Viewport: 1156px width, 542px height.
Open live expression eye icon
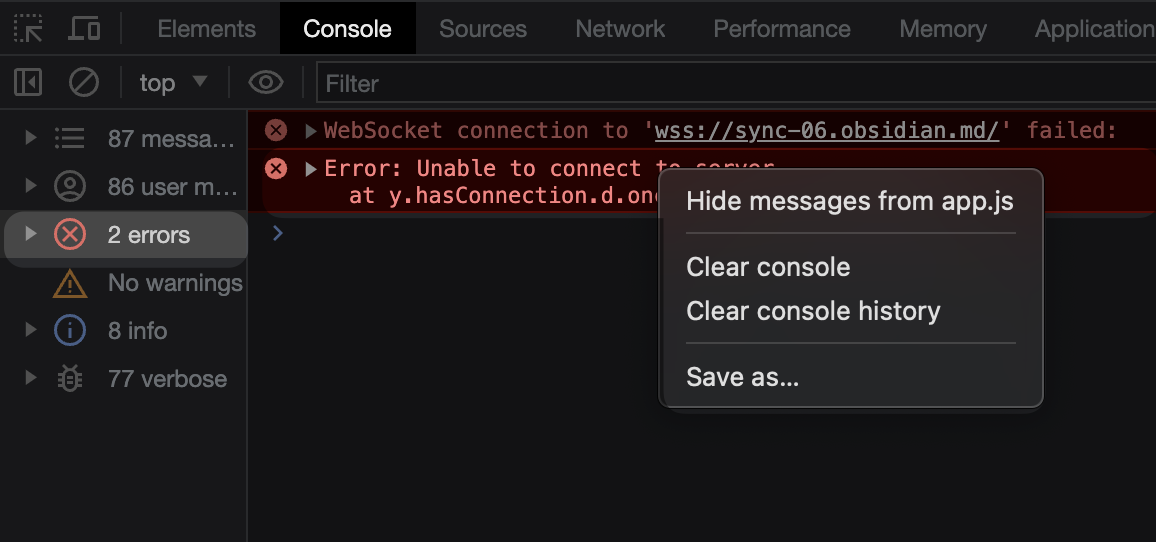(266, 82)
